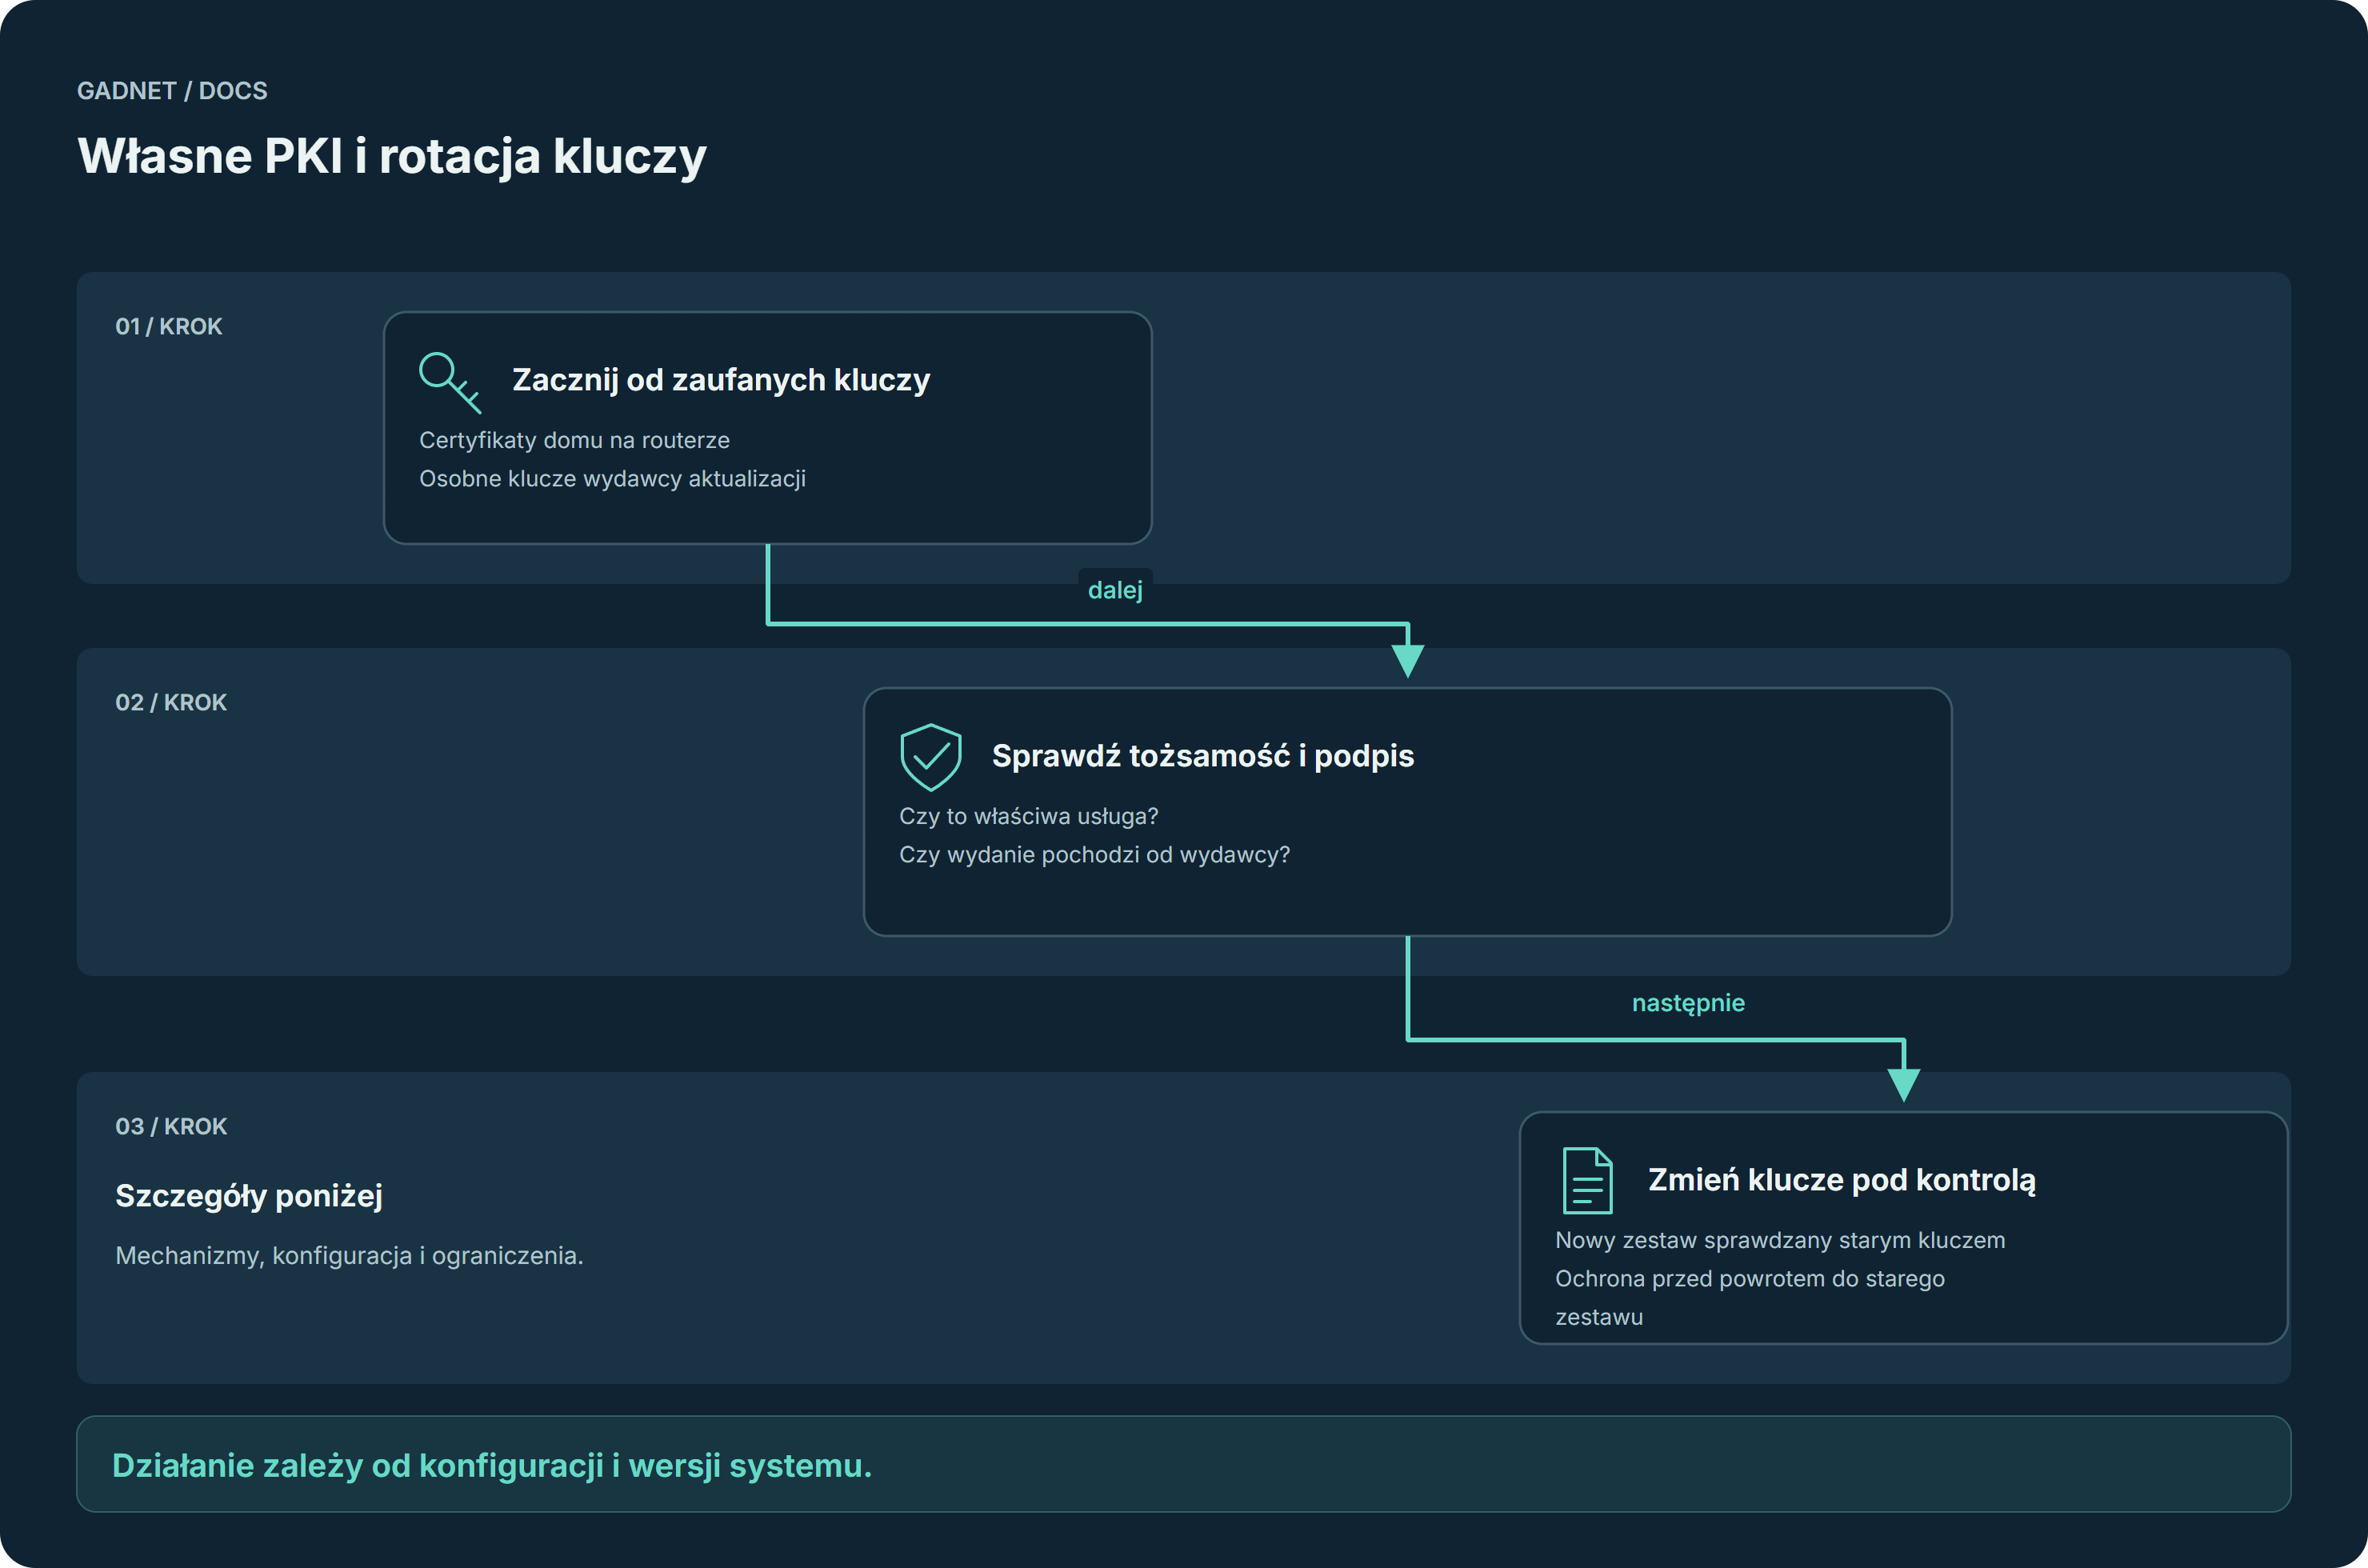Click the text Mechanizmy, konfiguracja i ograniczenia.
2368x1568 pixels.
click(x=349, y=1256)
